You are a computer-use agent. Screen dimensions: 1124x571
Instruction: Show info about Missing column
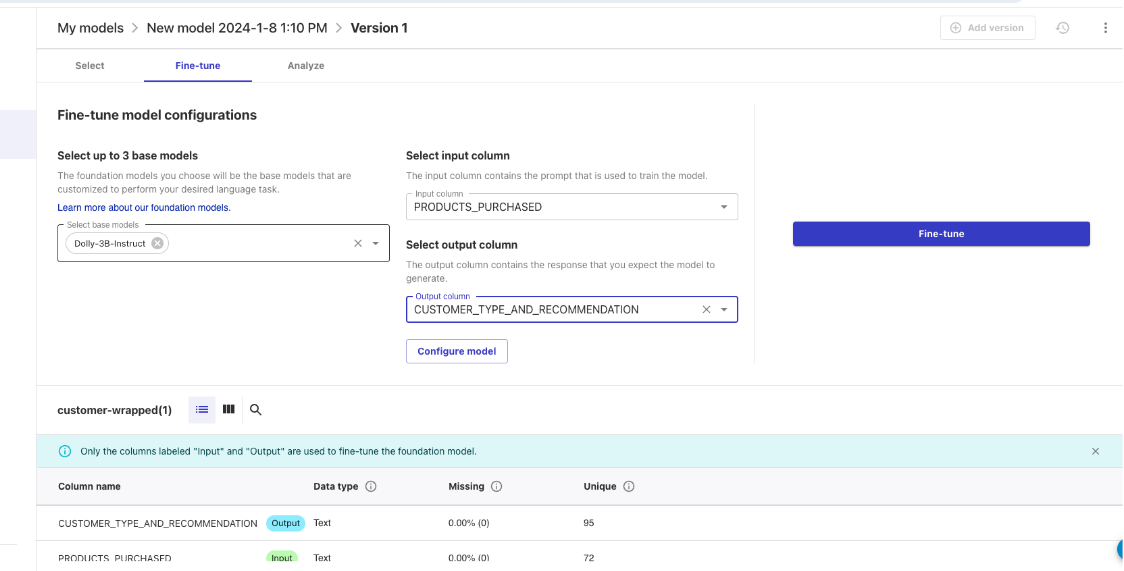coord(496,487)
